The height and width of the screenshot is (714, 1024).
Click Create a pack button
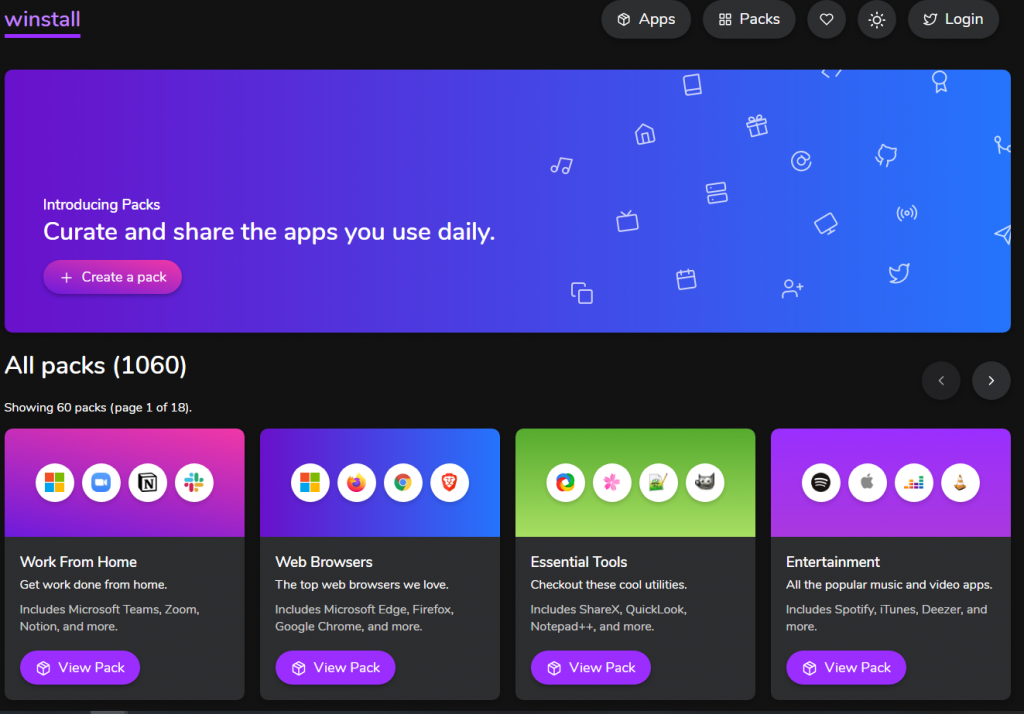[112, 277]
